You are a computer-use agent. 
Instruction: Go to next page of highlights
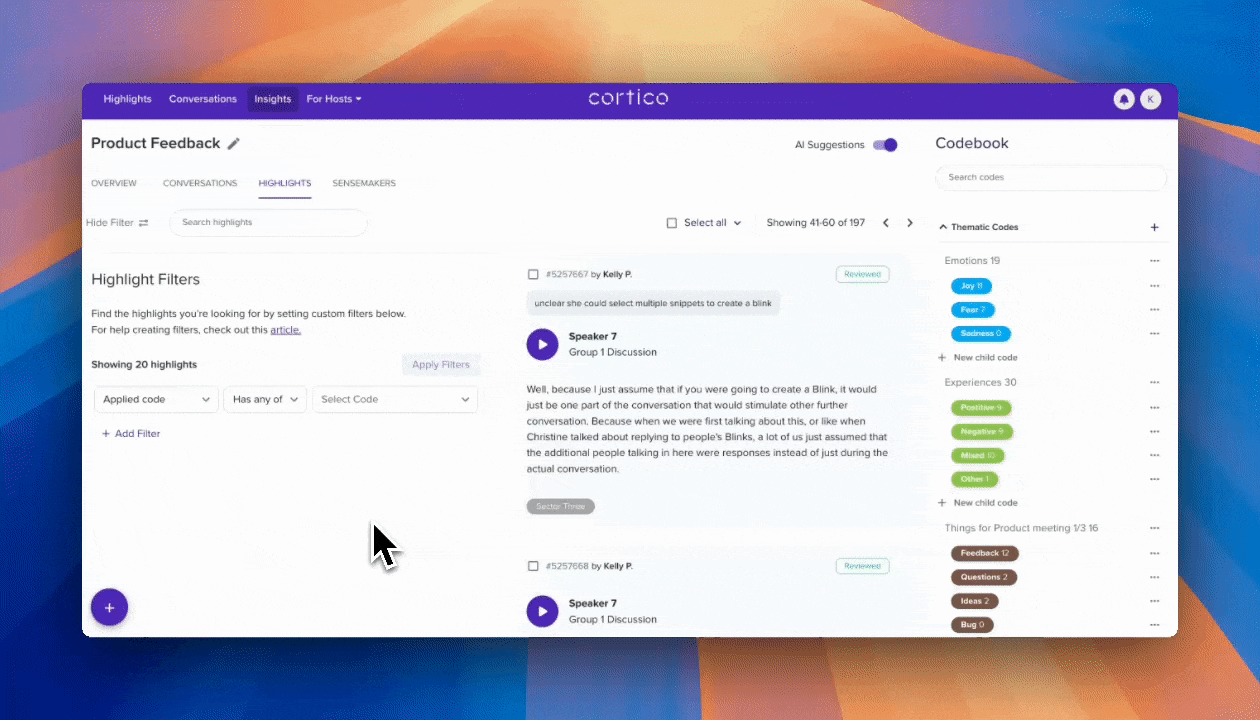(909, 223)
